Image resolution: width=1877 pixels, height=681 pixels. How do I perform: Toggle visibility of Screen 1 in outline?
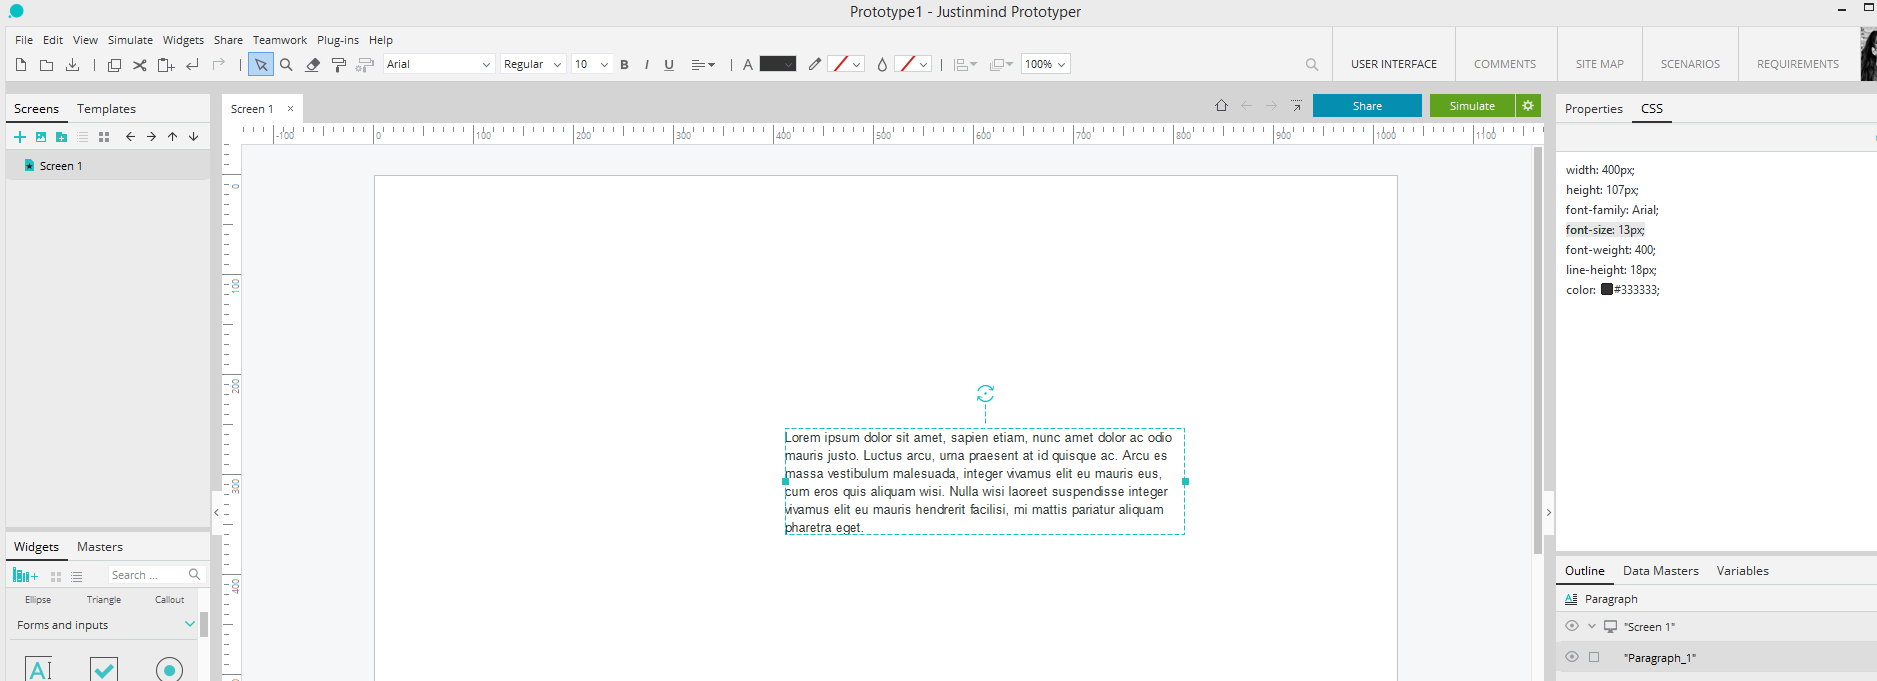1572,626
